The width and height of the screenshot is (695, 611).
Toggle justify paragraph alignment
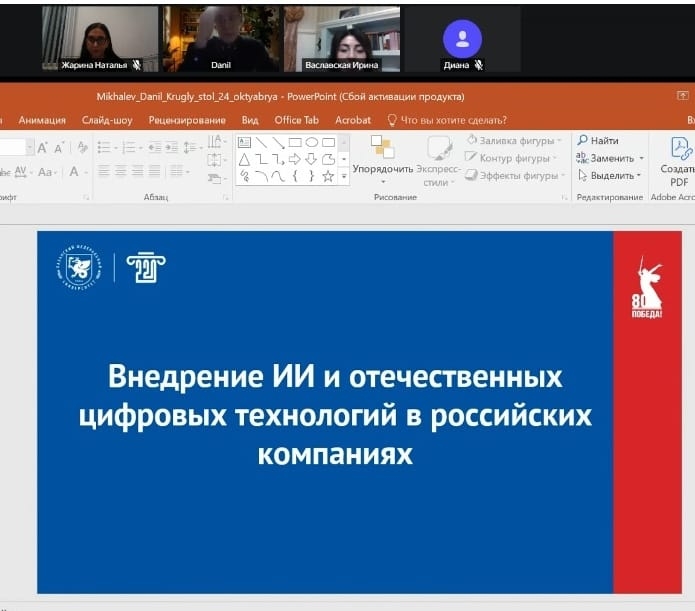click(155, 172)
